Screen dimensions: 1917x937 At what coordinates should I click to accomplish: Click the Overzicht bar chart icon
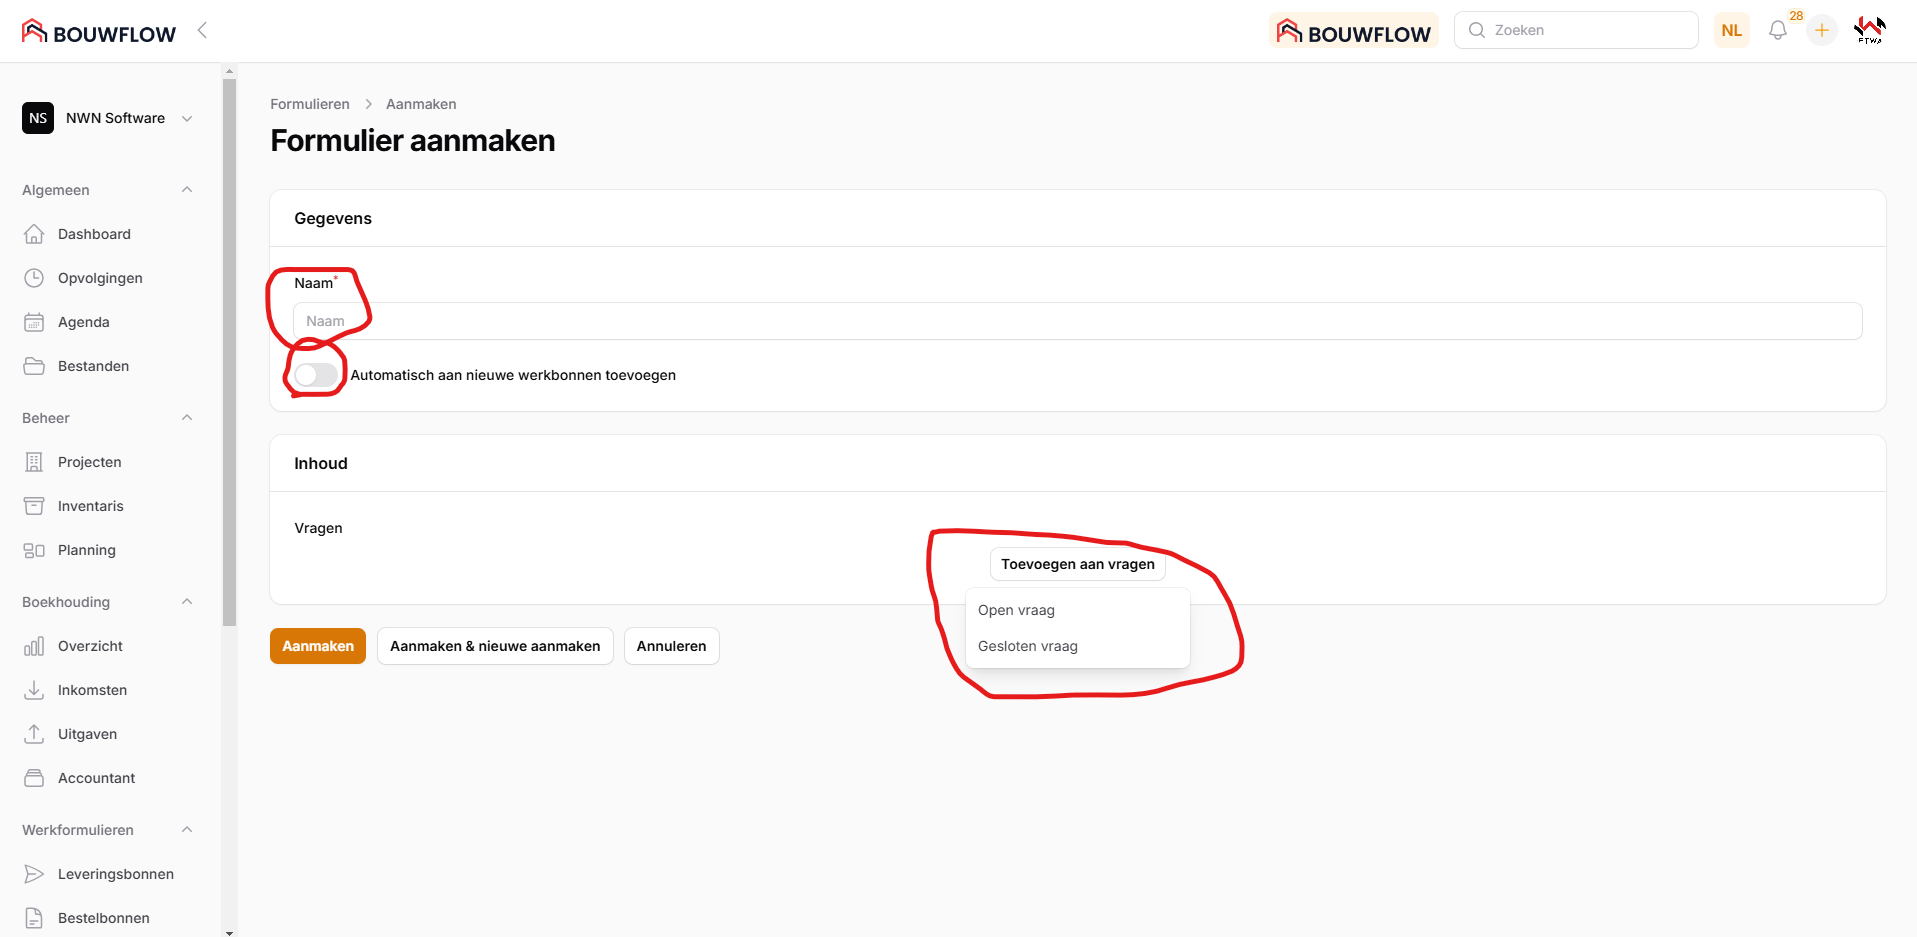pyautogui.click(x=34, y=646)
